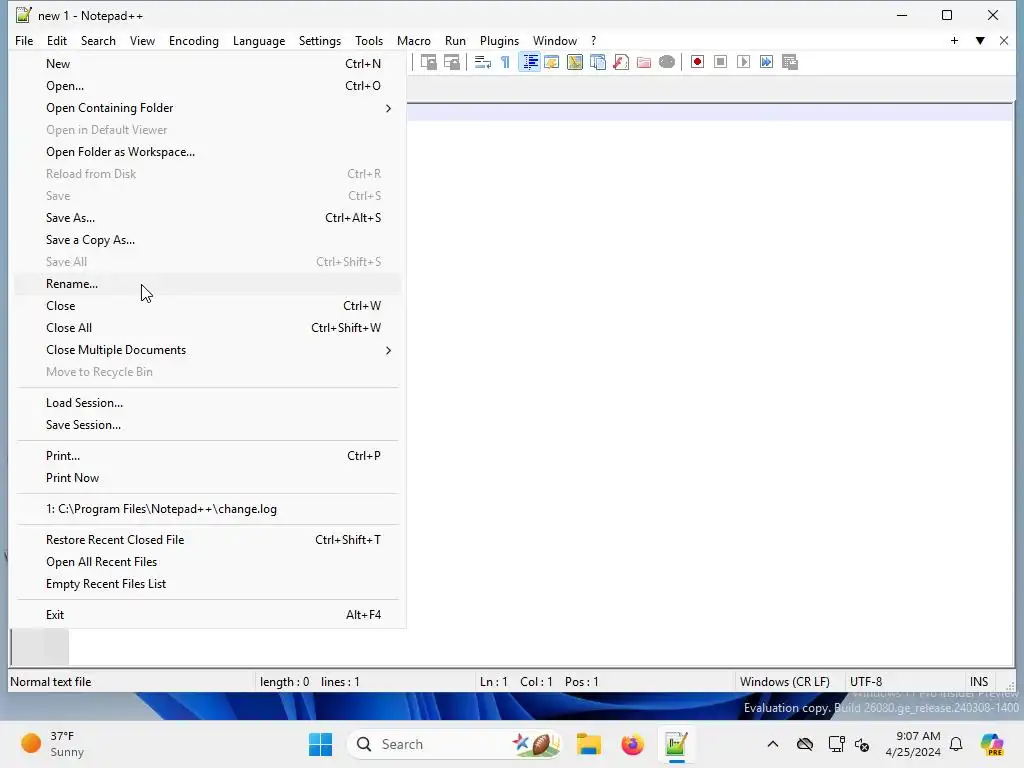Screen dimensions: 1024x768
Task: Click Save Session... menu entry
Action: tap(208, 425)
